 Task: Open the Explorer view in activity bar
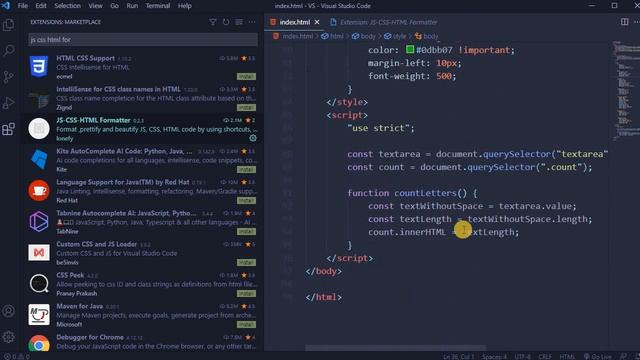click(9, 25)
